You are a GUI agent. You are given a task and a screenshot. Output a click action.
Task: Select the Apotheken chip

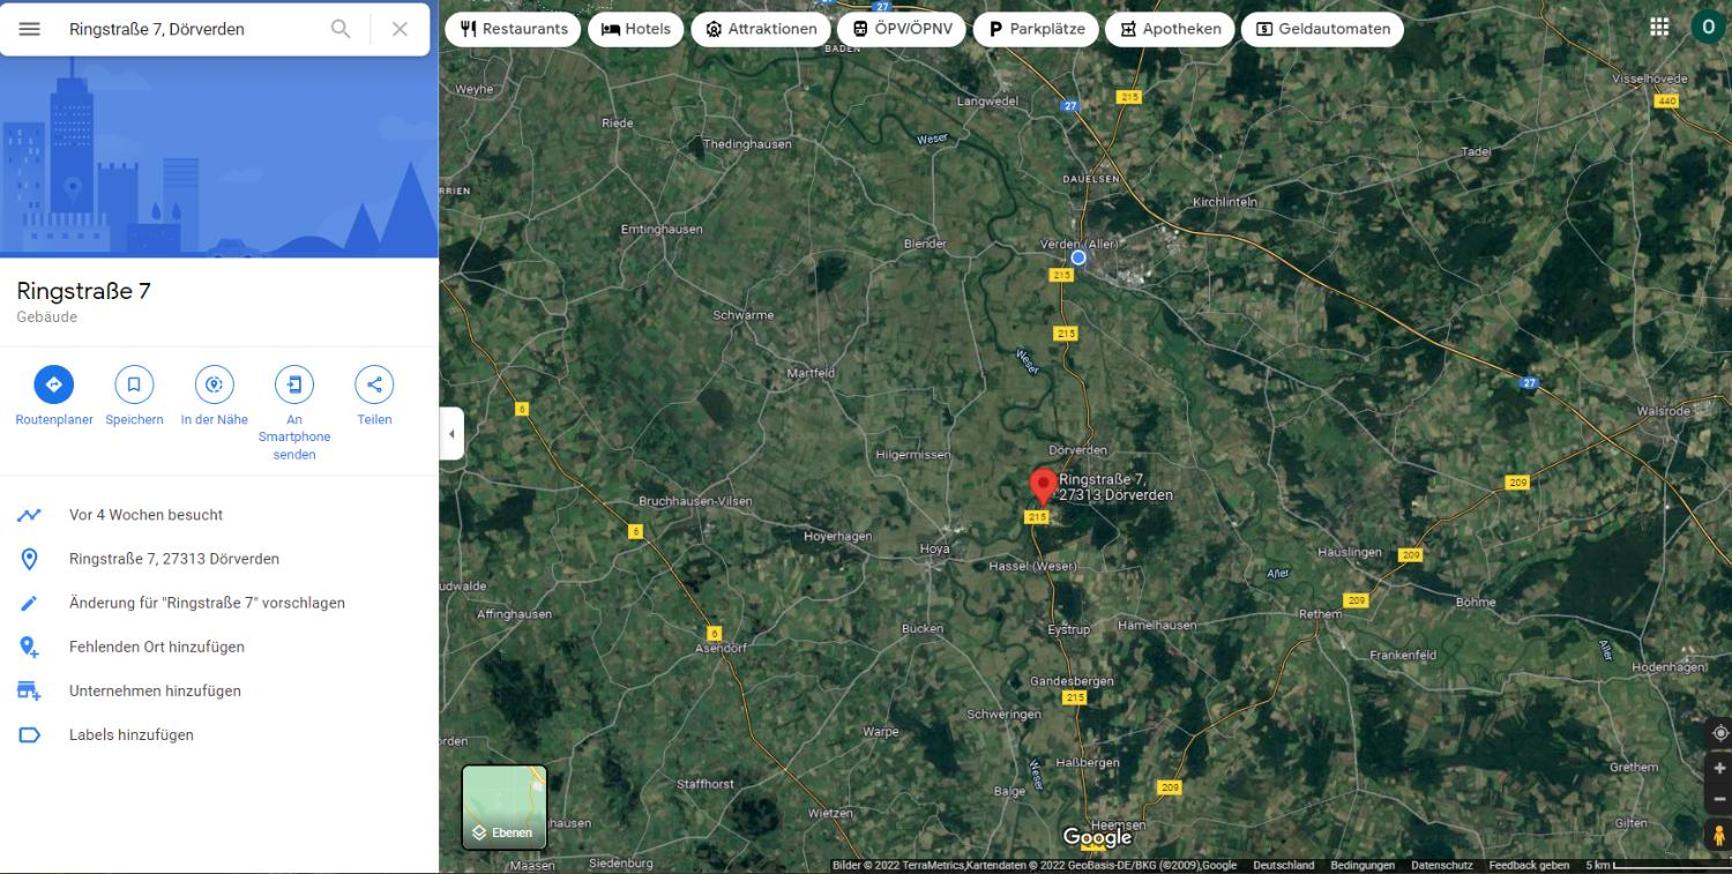1170,29
